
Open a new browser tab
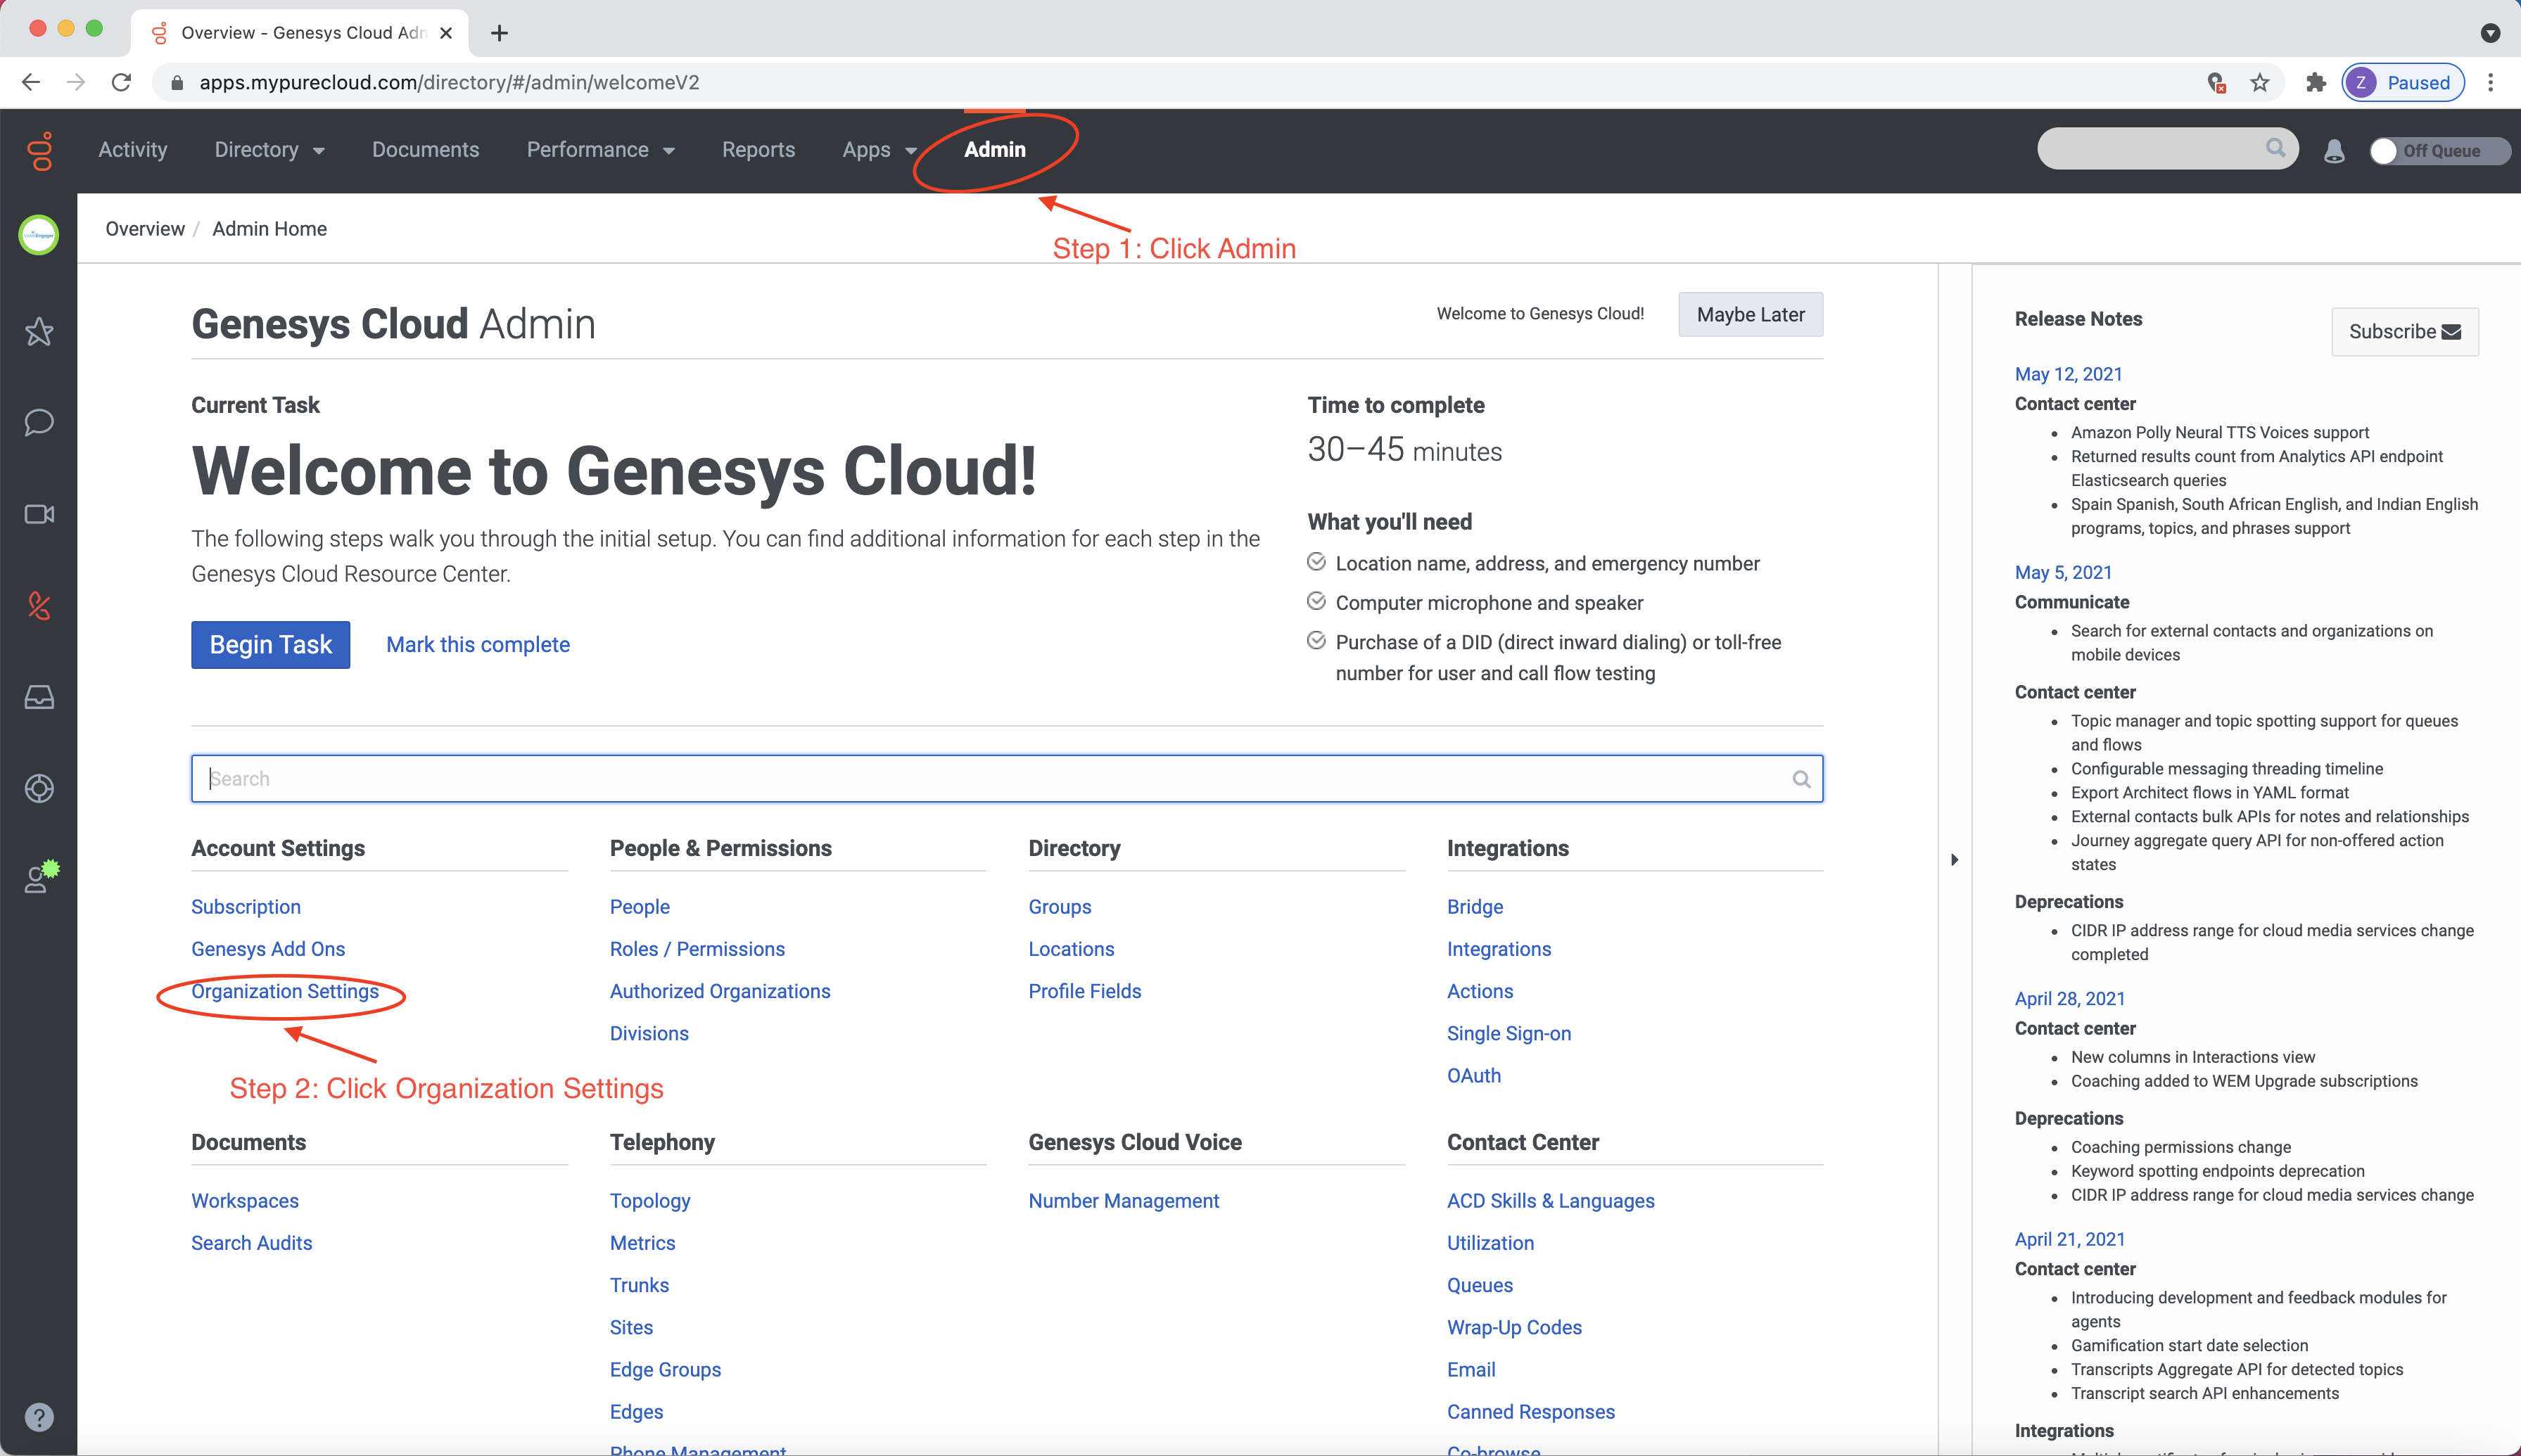pos(499,33)
